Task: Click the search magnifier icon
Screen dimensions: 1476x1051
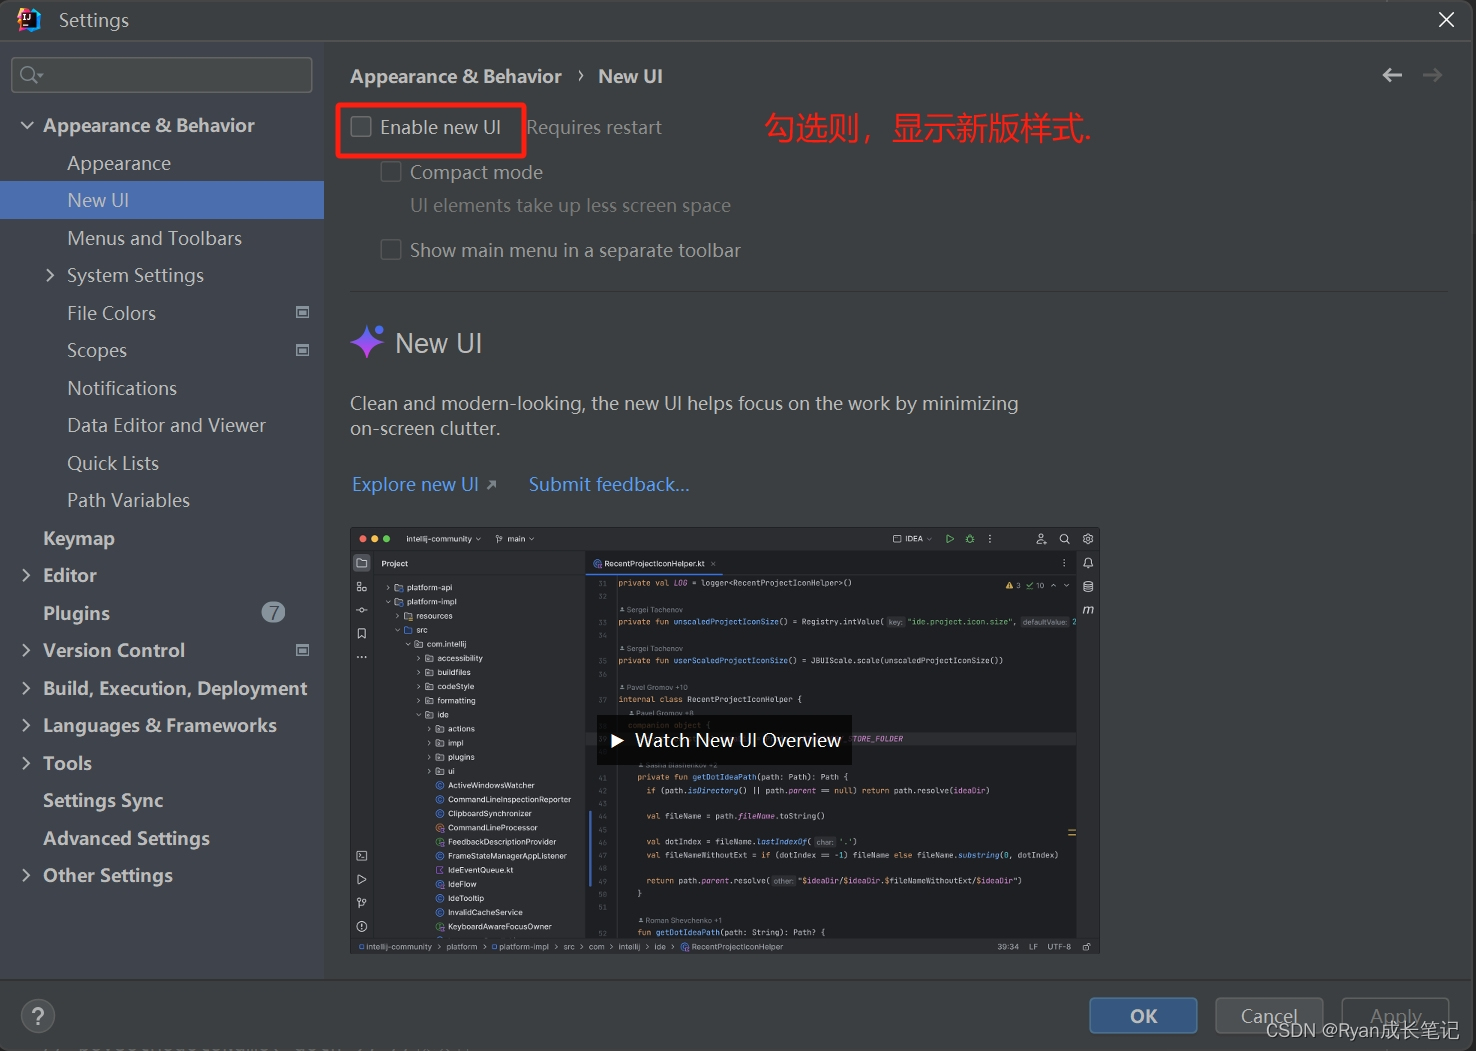Action: coord(31,75)
